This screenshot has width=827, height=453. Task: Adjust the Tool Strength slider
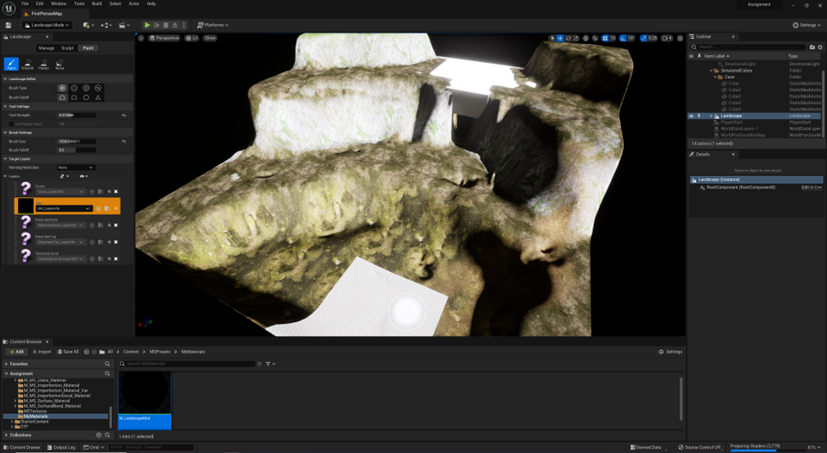[77, 115]
